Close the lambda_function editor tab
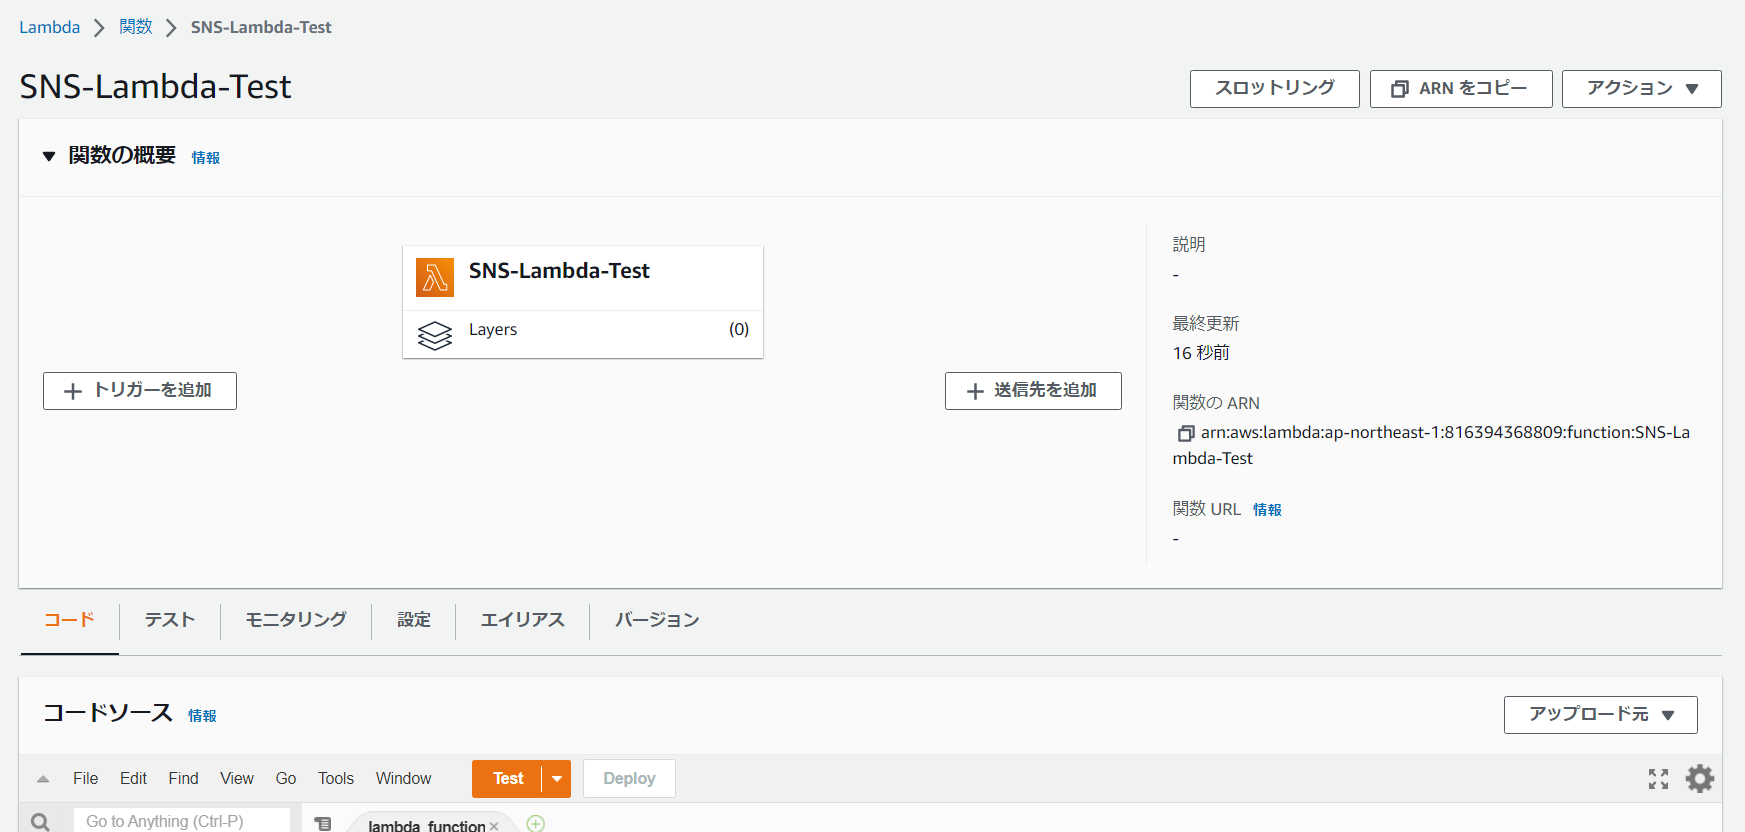This screenshot has width=1745, height=832. tap(494, 826)
